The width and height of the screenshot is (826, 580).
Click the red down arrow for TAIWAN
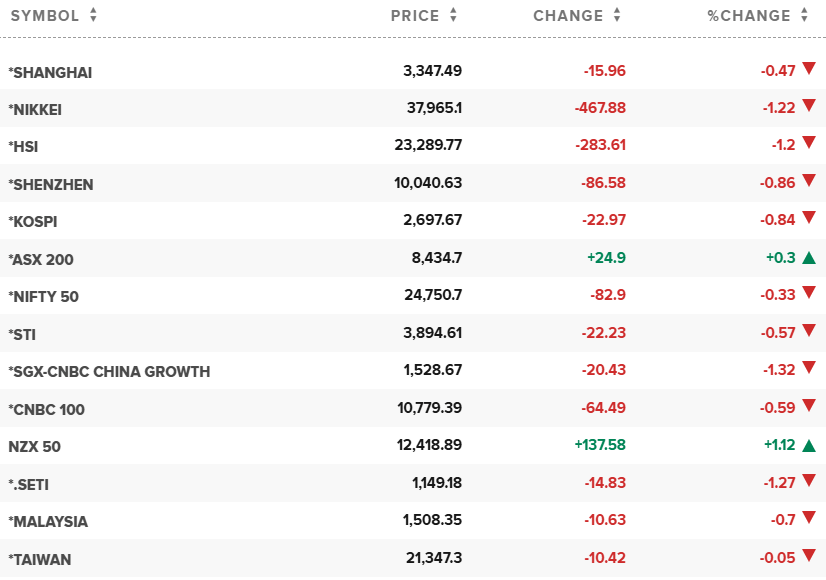pyautogui.click(x=808, y=557)
